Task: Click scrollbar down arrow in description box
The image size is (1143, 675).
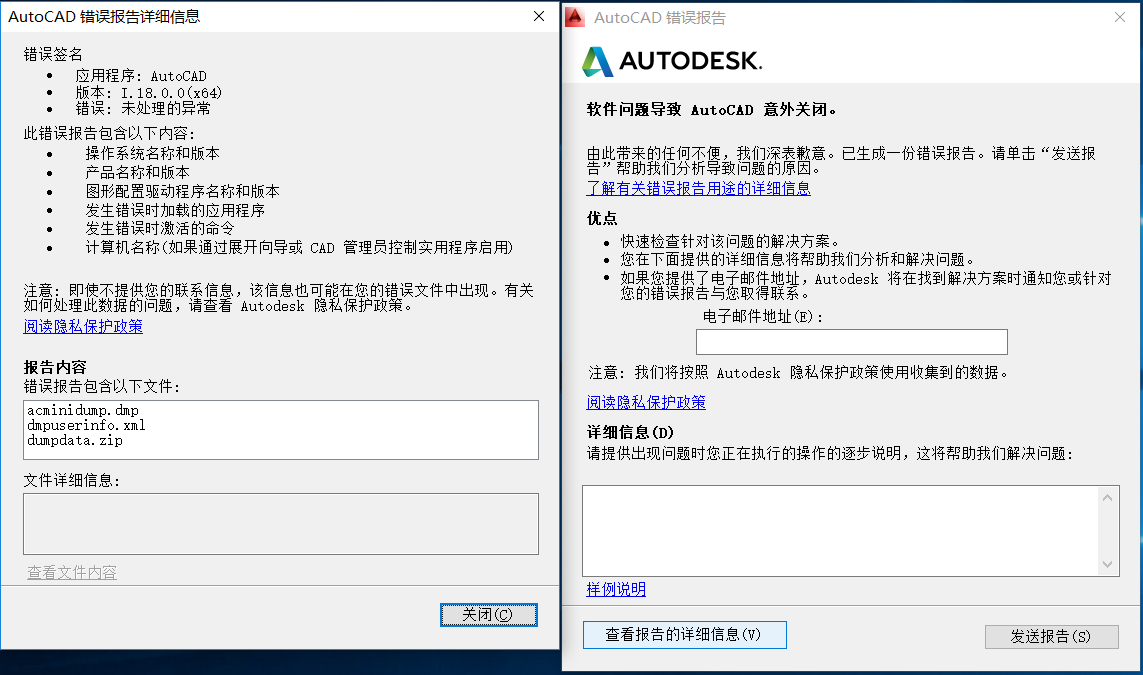Action: pos(1107,564)
